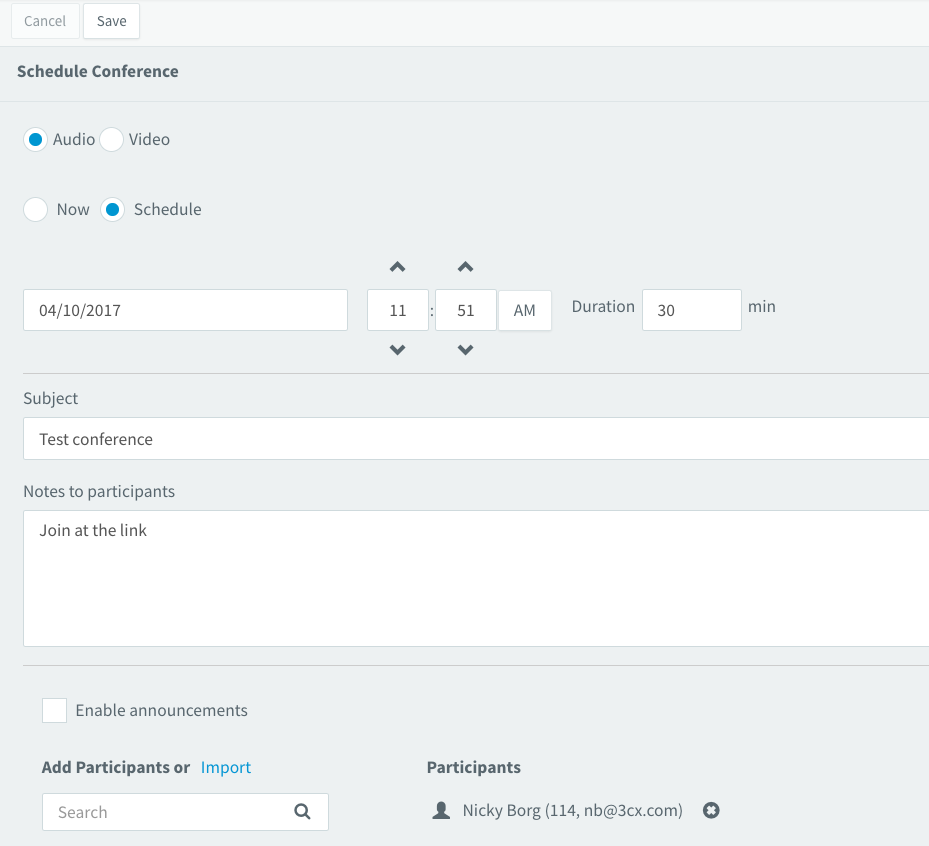This screenshot has width=929, height=846.
Task: Select the Audio conference type
Action: 36,140
